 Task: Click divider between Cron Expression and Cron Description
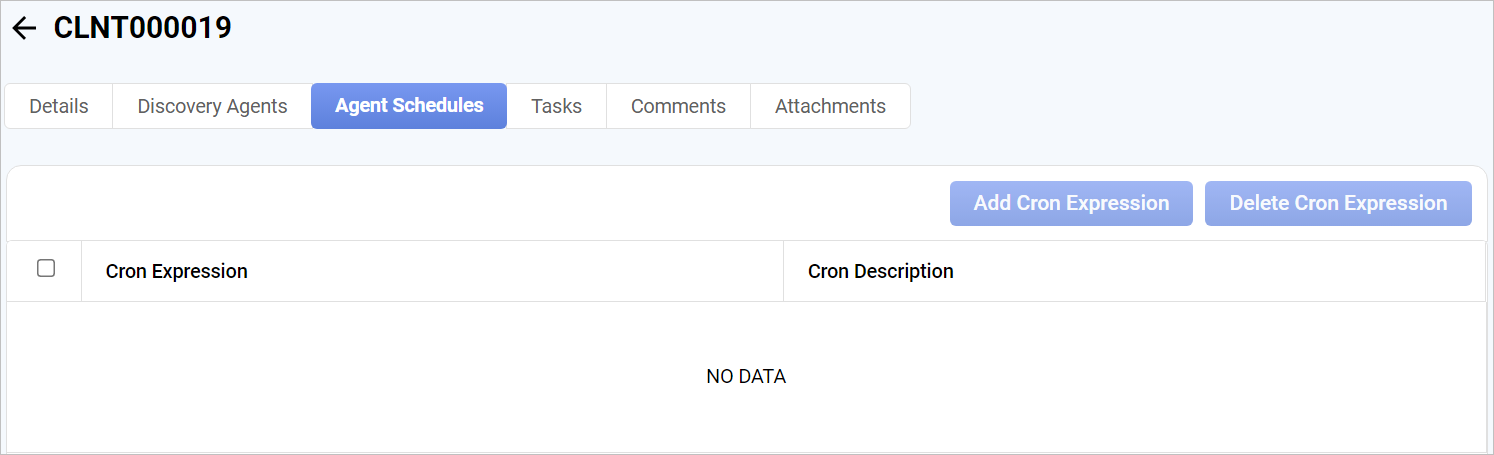tap(783, 271)
